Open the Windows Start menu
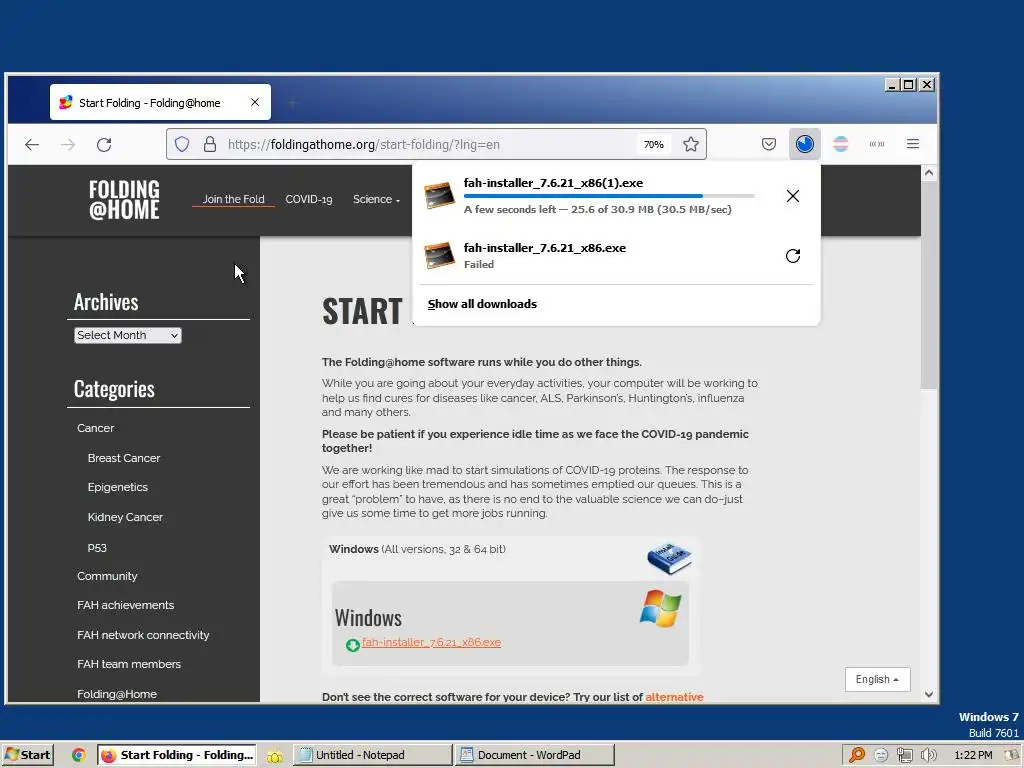The height and width of the screenshot is (768, 1024). (x=27, y=755)
